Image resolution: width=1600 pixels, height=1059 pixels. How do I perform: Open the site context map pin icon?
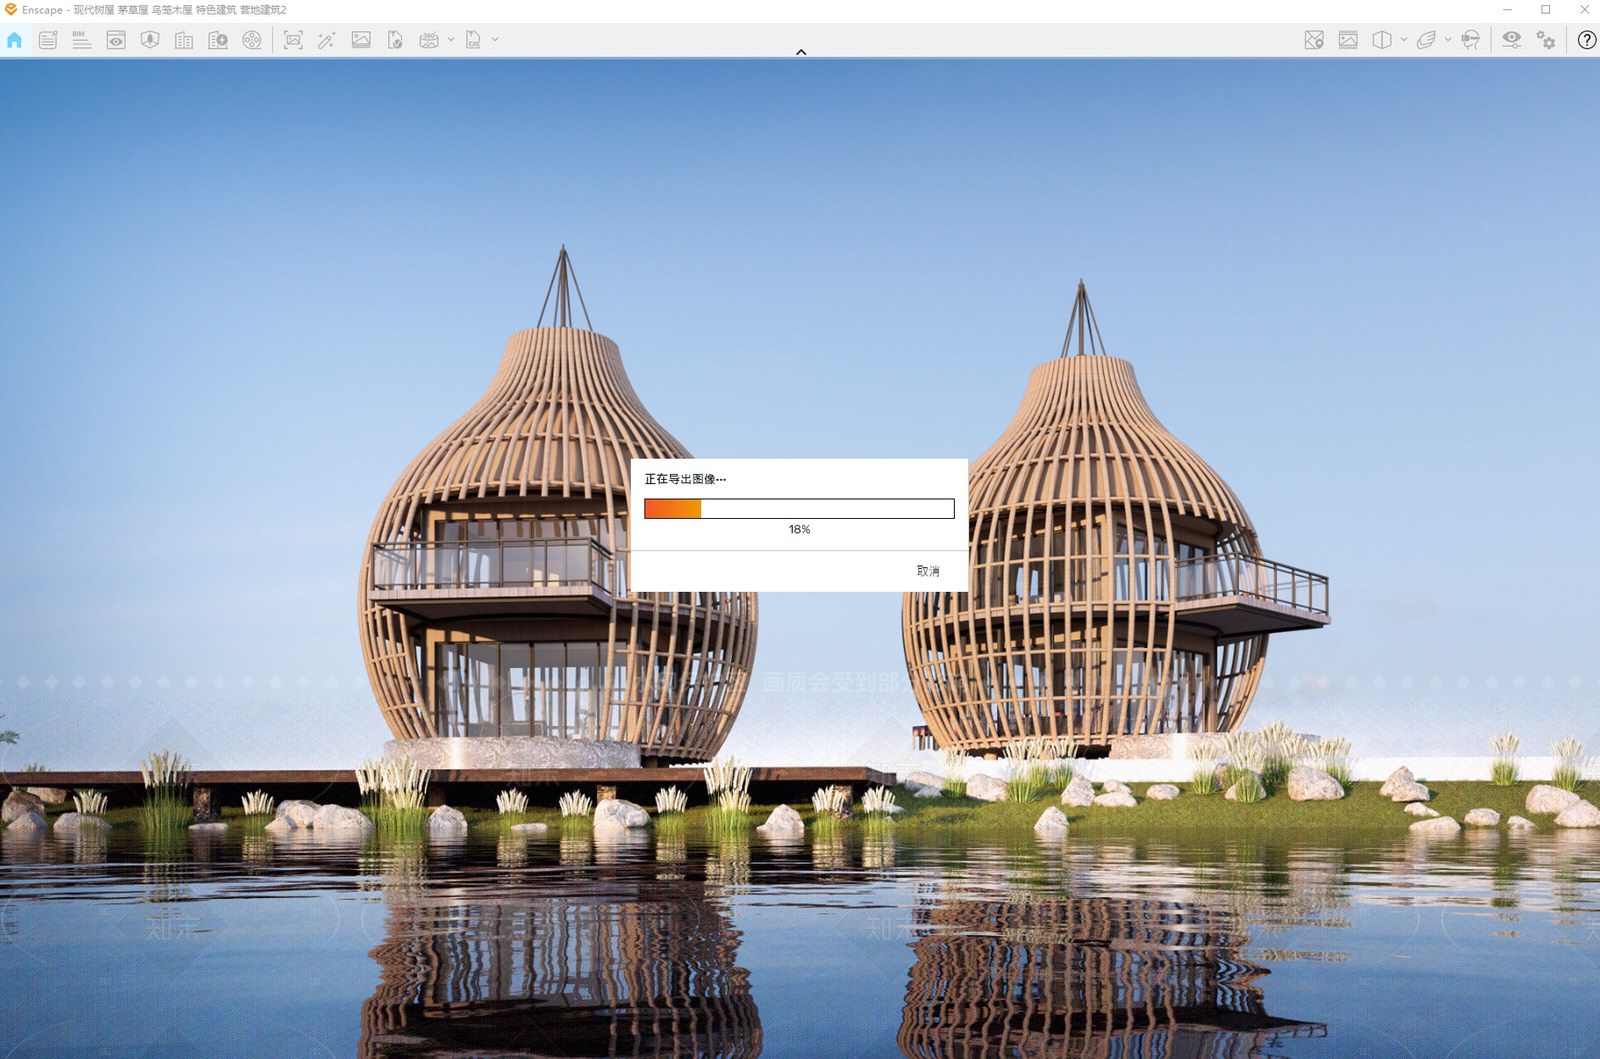(1314, 40)
